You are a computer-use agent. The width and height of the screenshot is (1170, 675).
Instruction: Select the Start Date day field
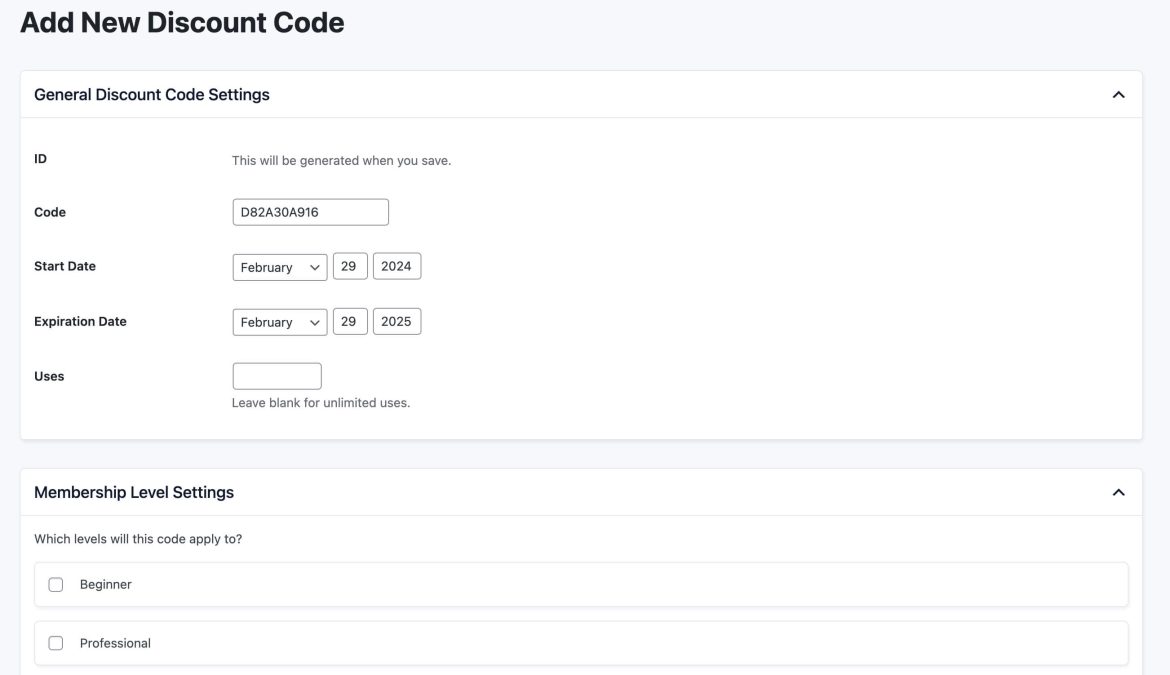pos(350,265)
